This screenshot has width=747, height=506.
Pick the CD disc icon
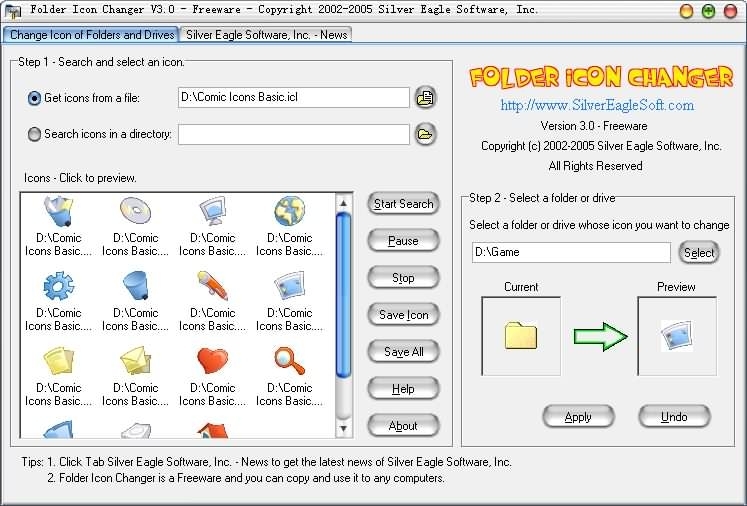tap(135, 211)
